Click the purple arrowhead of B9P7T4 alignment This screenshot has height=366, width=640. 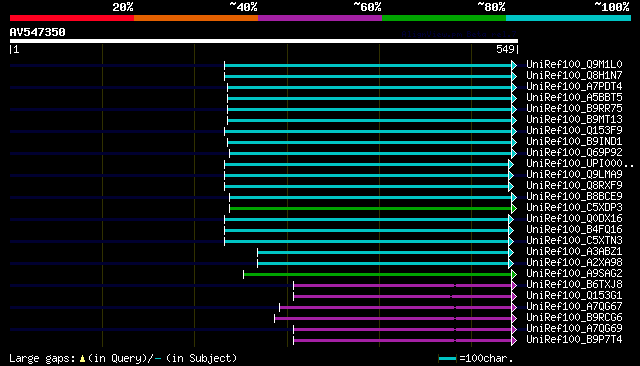(x=514, y=341)
